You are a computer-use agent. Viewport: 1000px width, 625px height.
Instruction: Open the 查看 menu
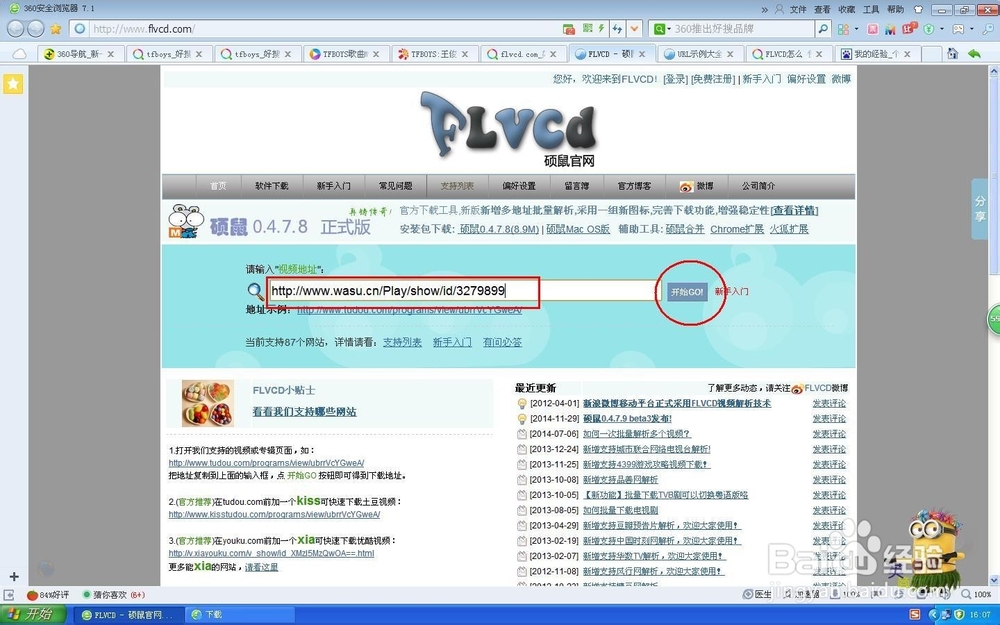pyautogui.click(x=822, y=9)
